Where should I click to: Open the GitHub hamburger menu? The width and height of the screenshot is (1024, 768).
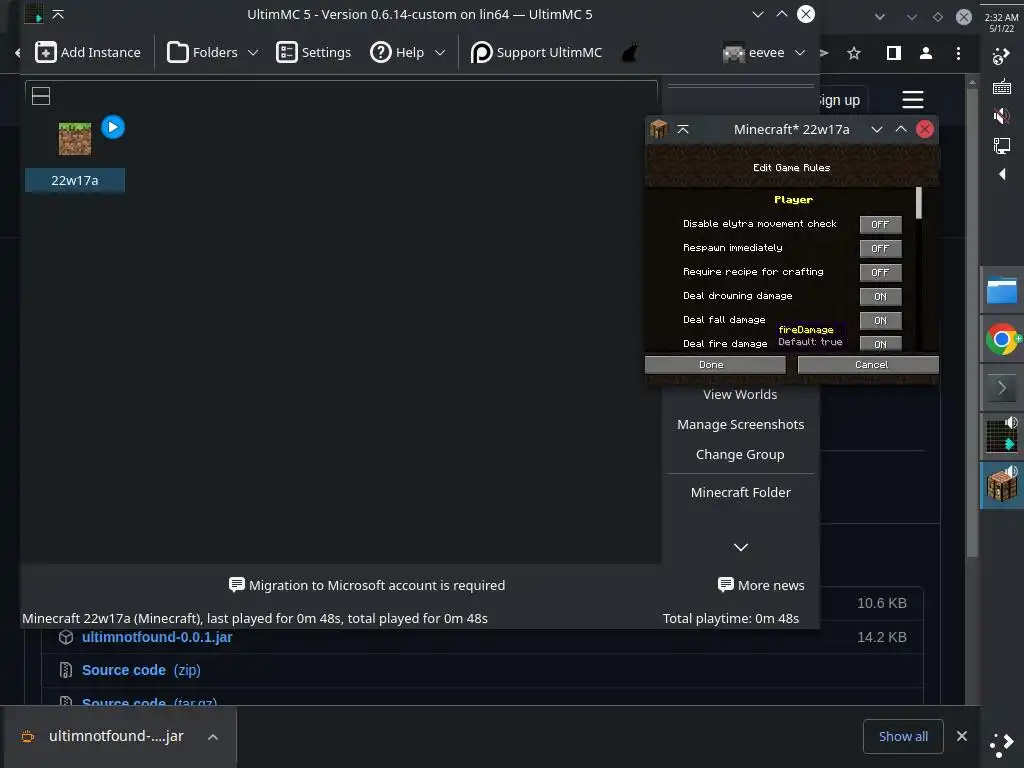tap(912, 100)
